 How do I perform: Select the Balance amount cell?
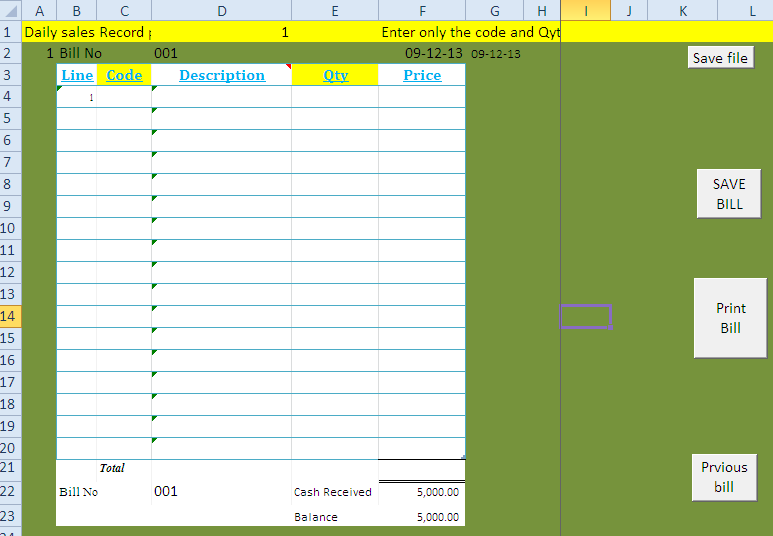click(x=422, y=517)
